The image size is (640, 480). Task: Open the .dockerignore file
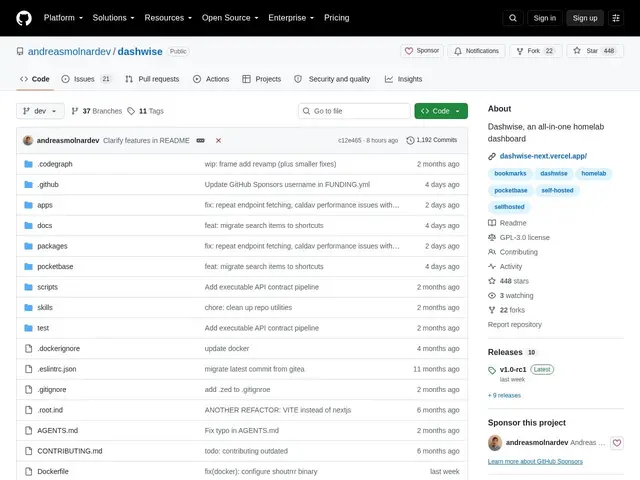59,349
